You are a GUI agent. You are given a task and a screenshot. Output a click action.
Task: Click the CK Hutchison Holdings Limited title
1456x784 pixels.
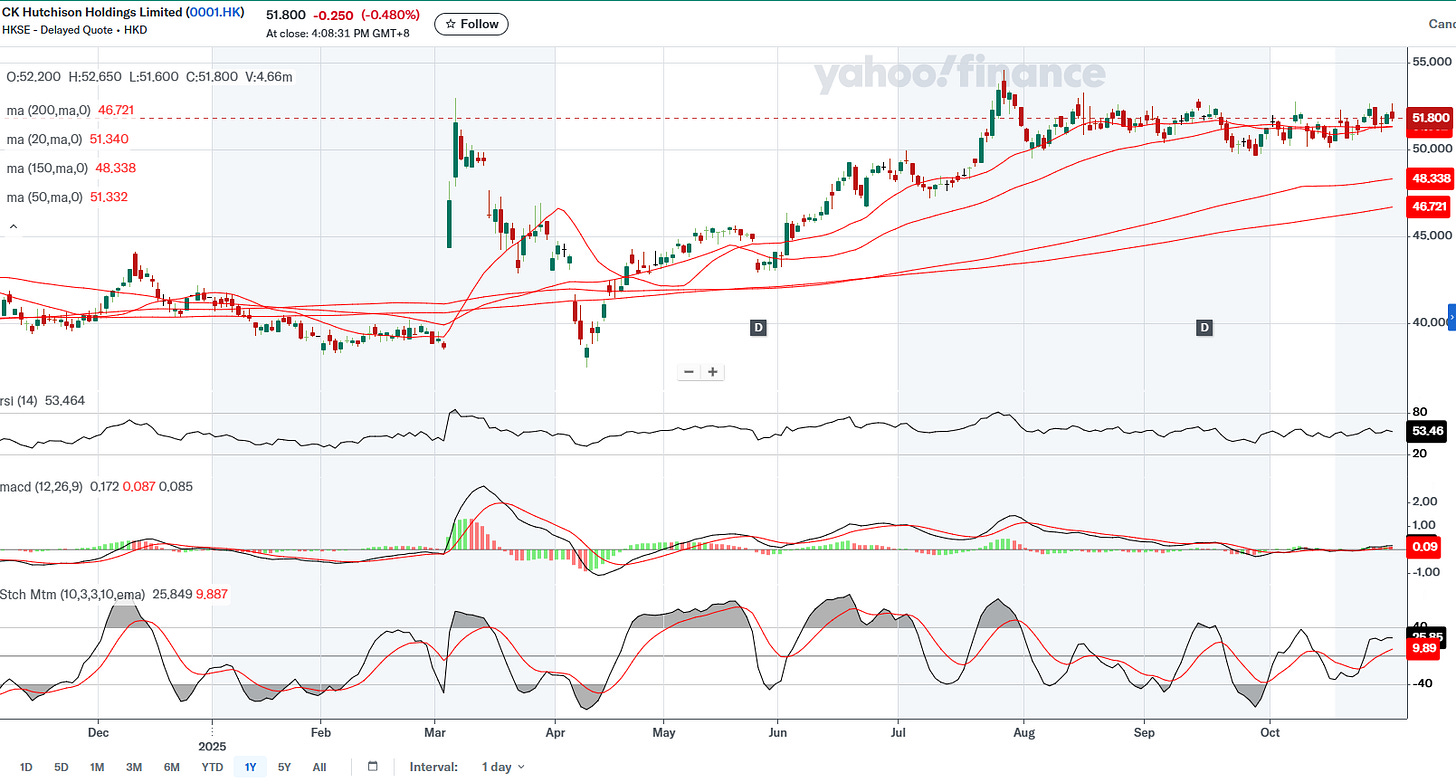coord(122,12)
